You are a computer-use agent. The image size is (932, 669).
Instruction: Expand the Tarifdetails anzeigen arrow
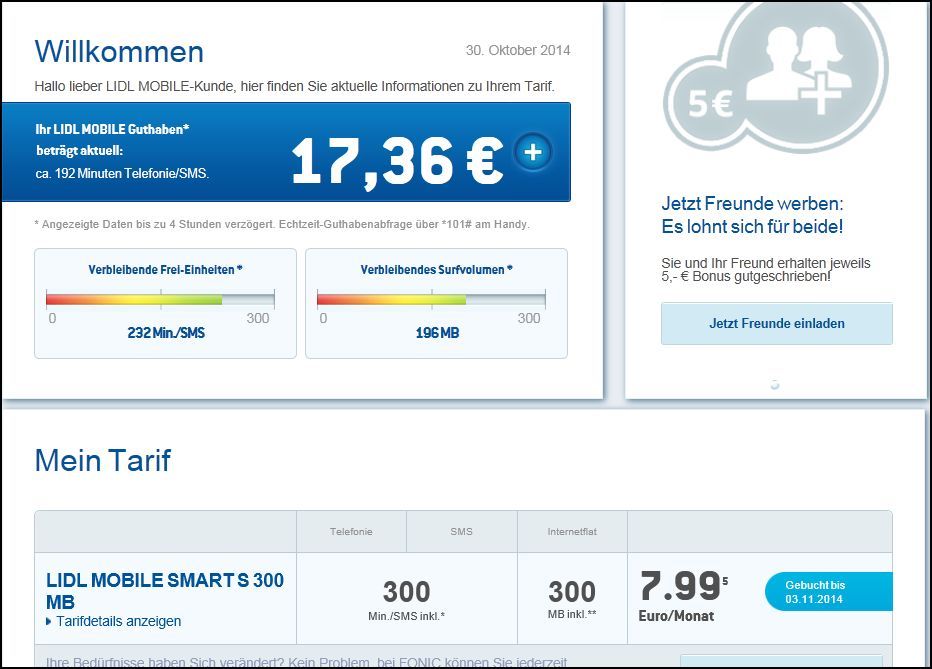pos(49,622)
